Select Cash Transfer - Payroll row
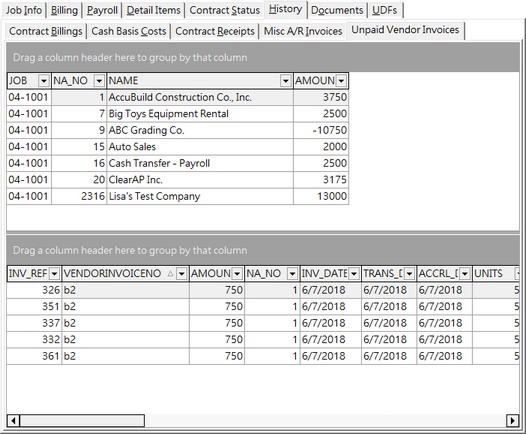 pyautogui.click(x=178, y=163)
